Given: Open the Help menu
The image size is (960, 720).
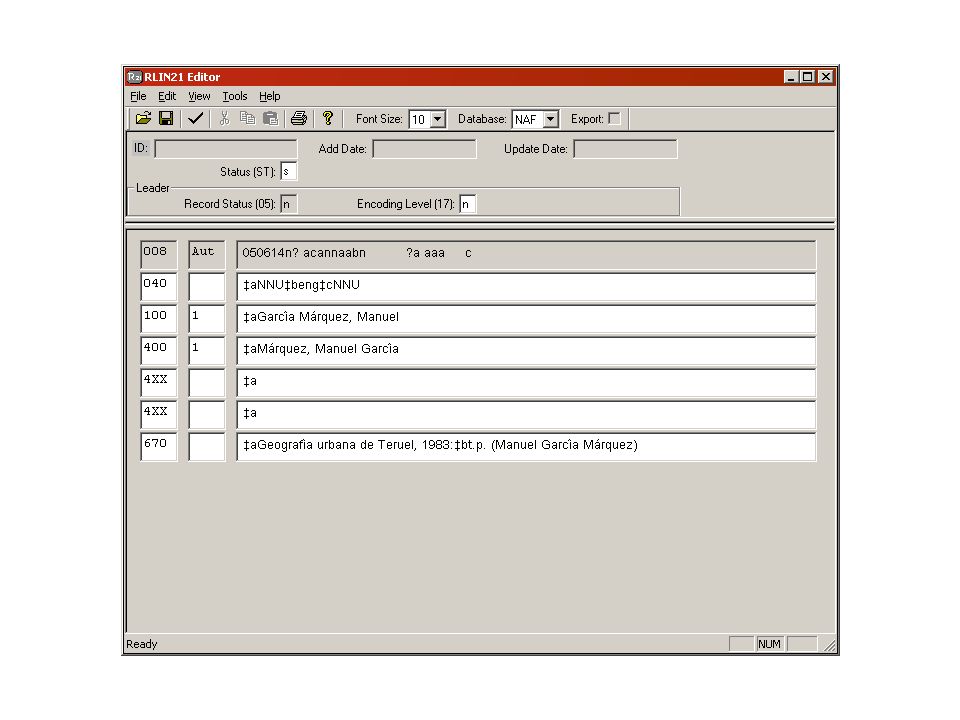Looking at the screenshot, I should (x=269, y=96).
